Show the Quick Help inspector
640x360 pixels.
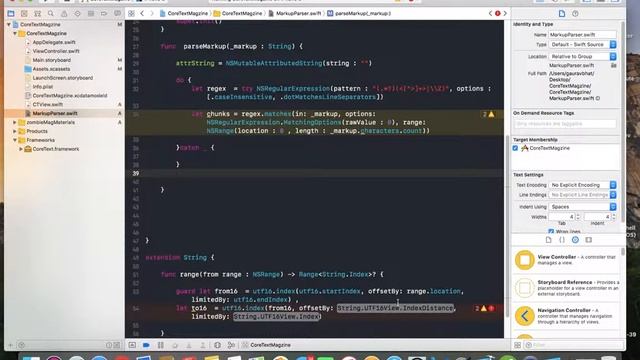pos(575,13)
